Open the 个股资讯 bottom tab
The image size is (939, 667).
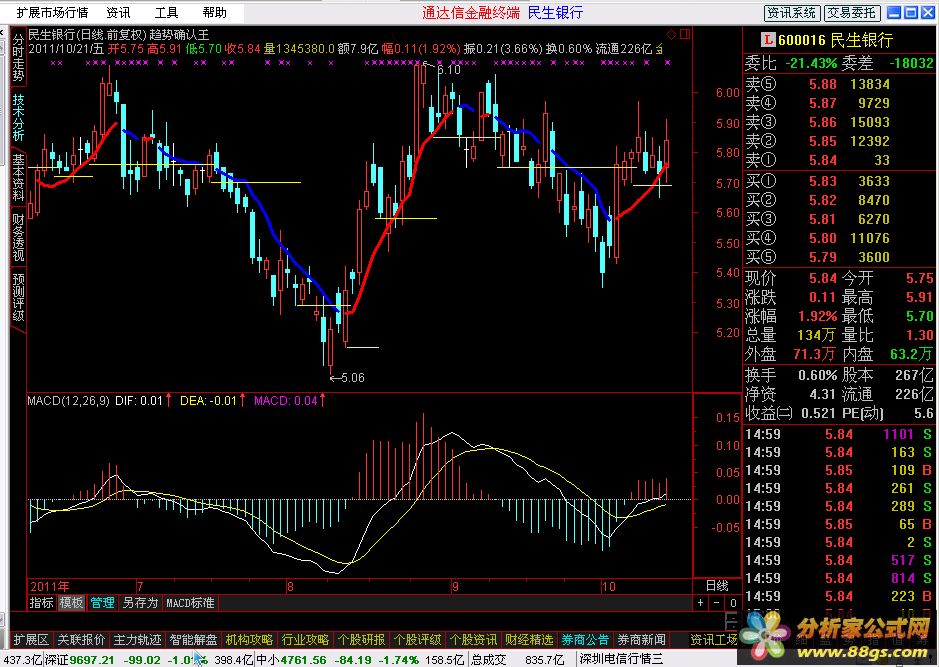[x=473, y=640]
